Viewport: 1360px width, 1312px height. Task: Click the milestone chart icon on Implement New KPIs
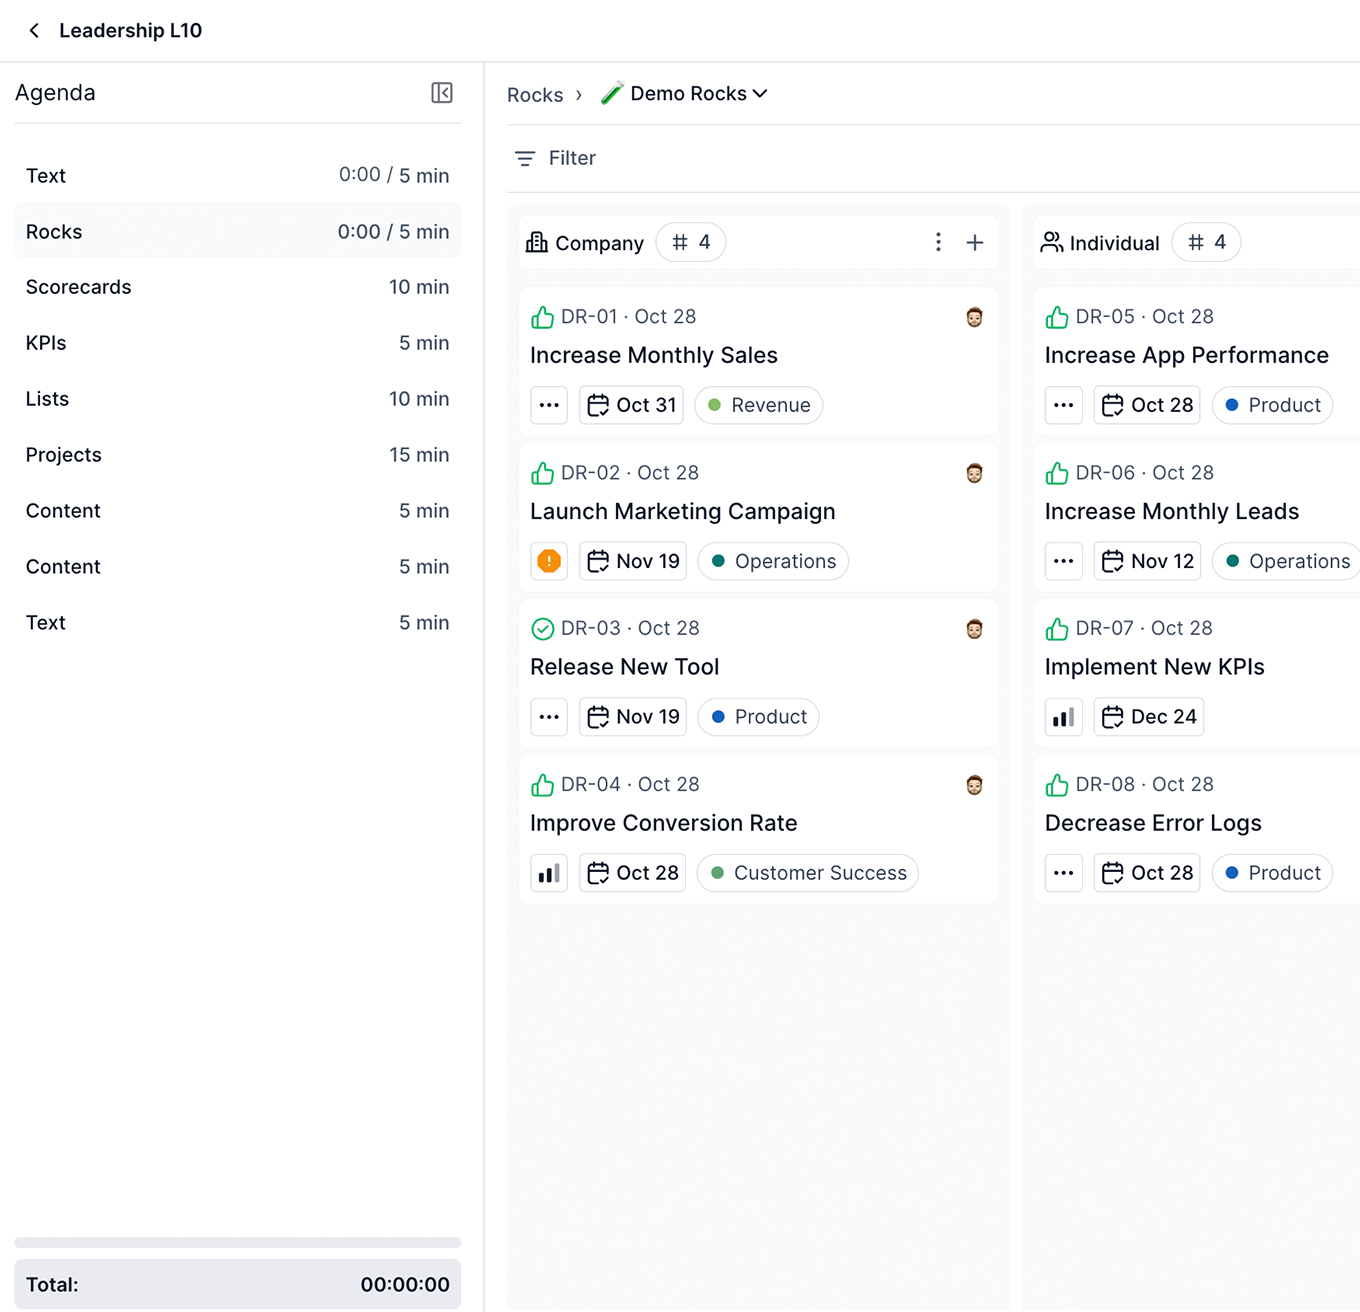coord(1063,716)
